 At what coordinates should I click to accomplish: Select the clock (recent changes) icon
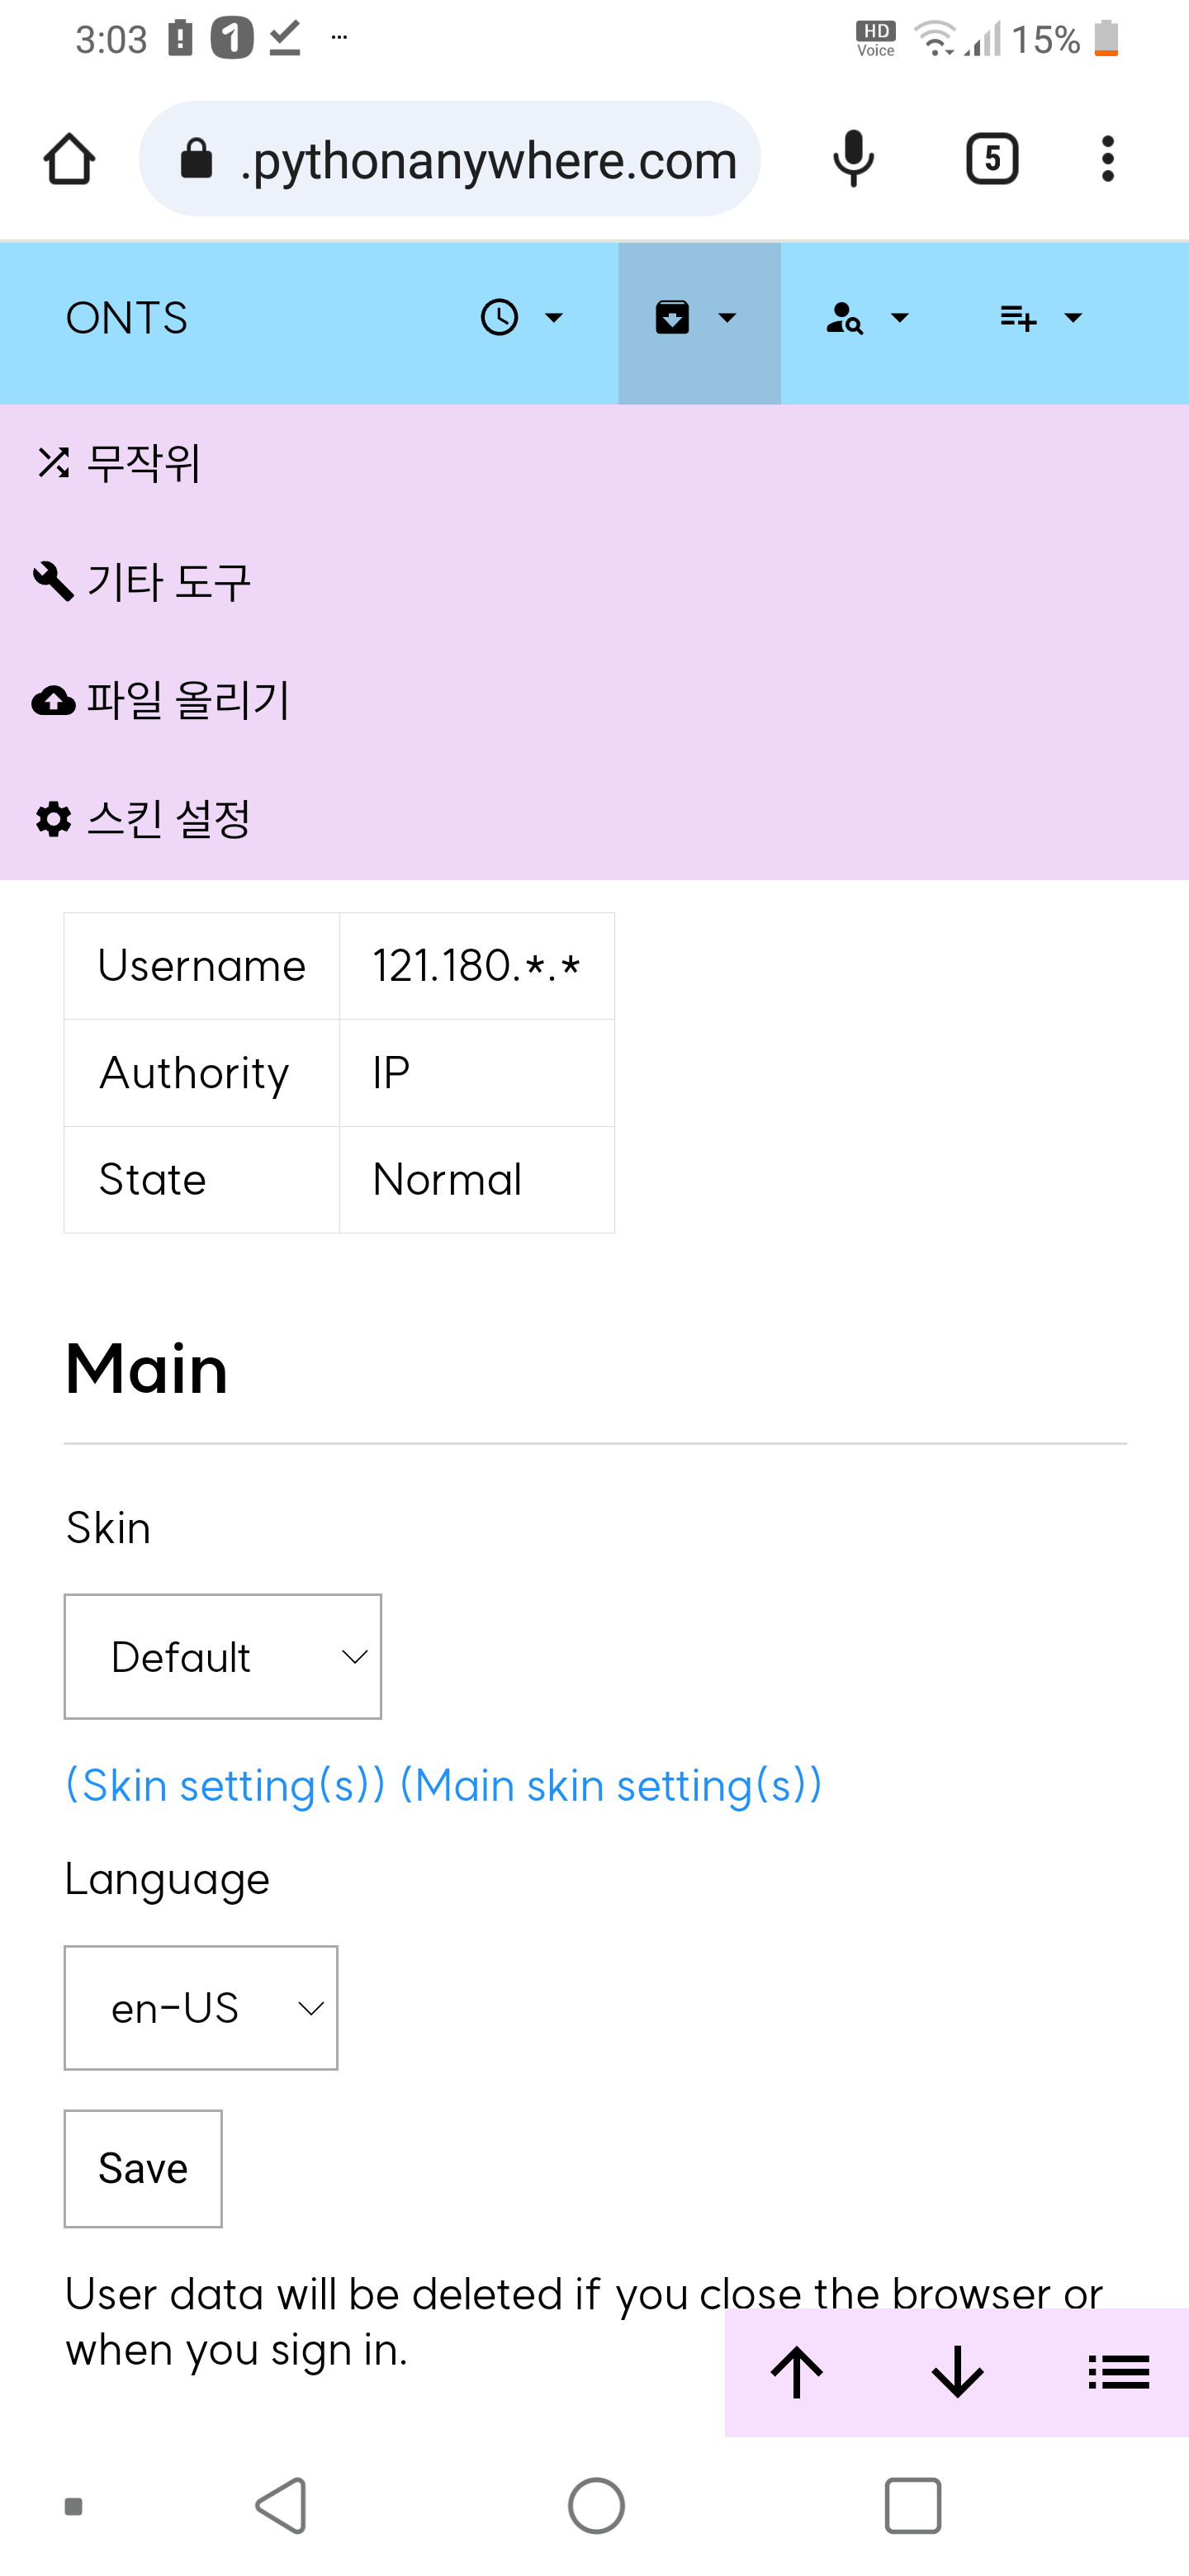[x=500, y=317]
